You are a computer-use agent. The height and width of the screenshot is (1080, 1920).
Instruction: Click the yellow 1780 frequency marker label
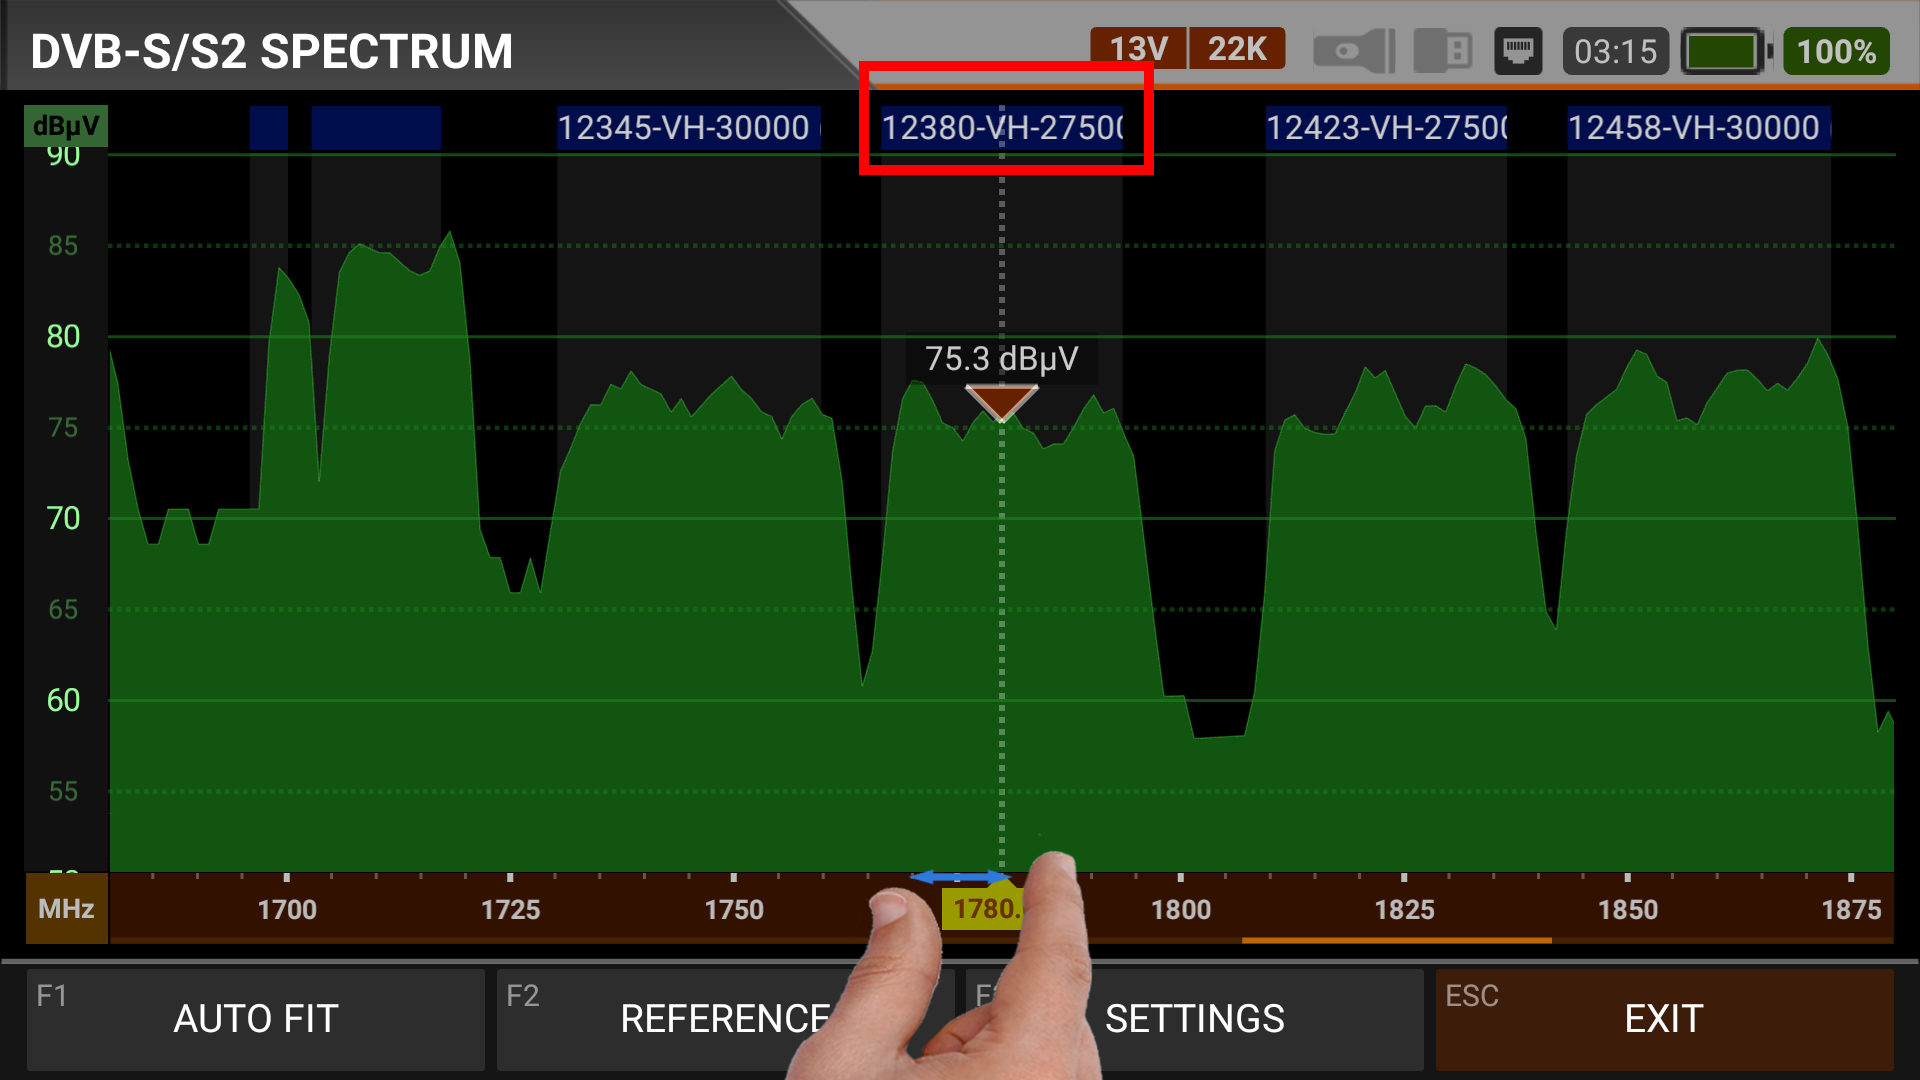(x=982, y=909)
